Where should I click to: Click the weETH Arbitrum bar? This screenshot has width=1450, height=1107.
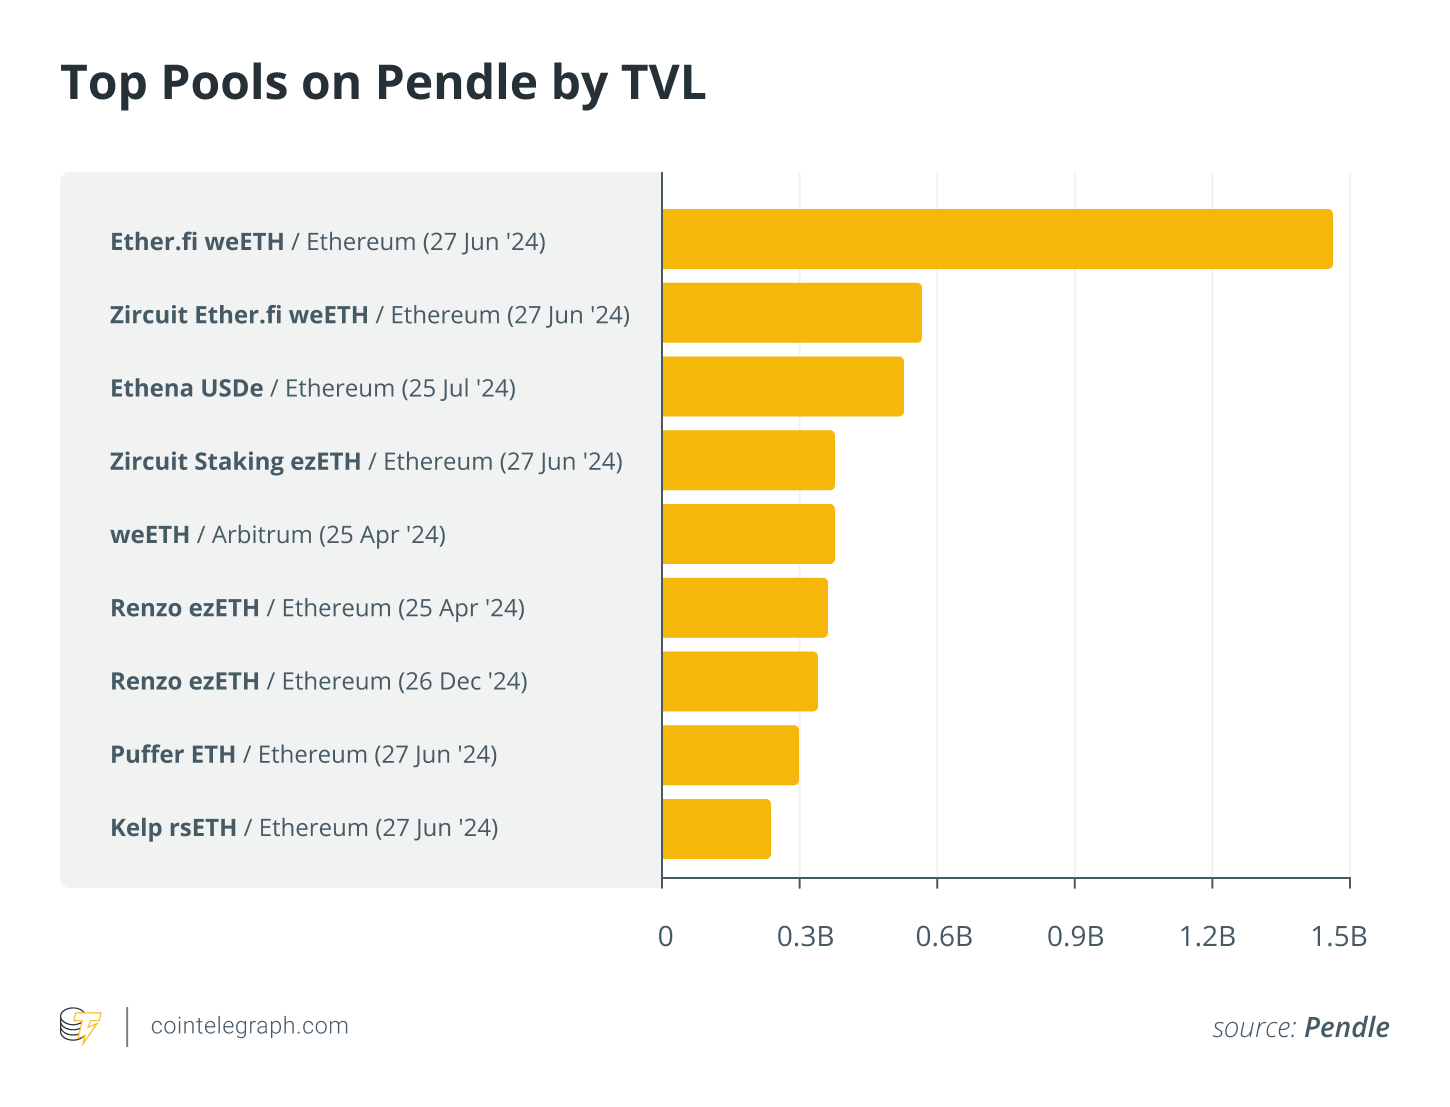(748, 534)
